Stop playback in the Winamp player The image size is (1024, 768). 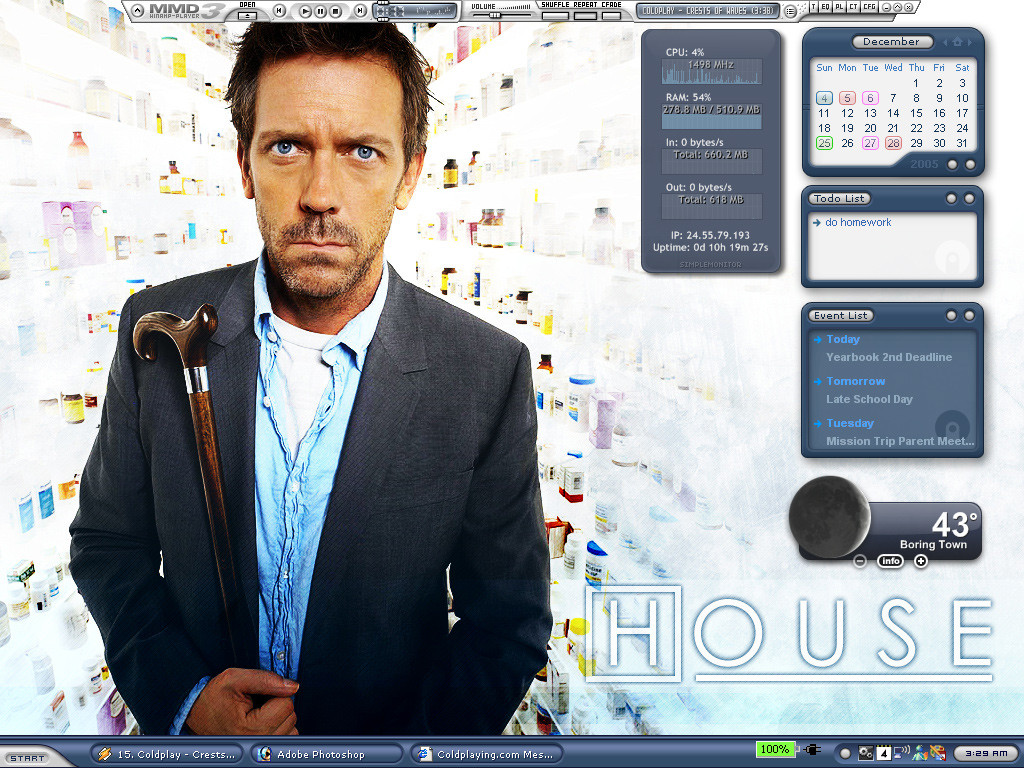(x=336, y=11)
